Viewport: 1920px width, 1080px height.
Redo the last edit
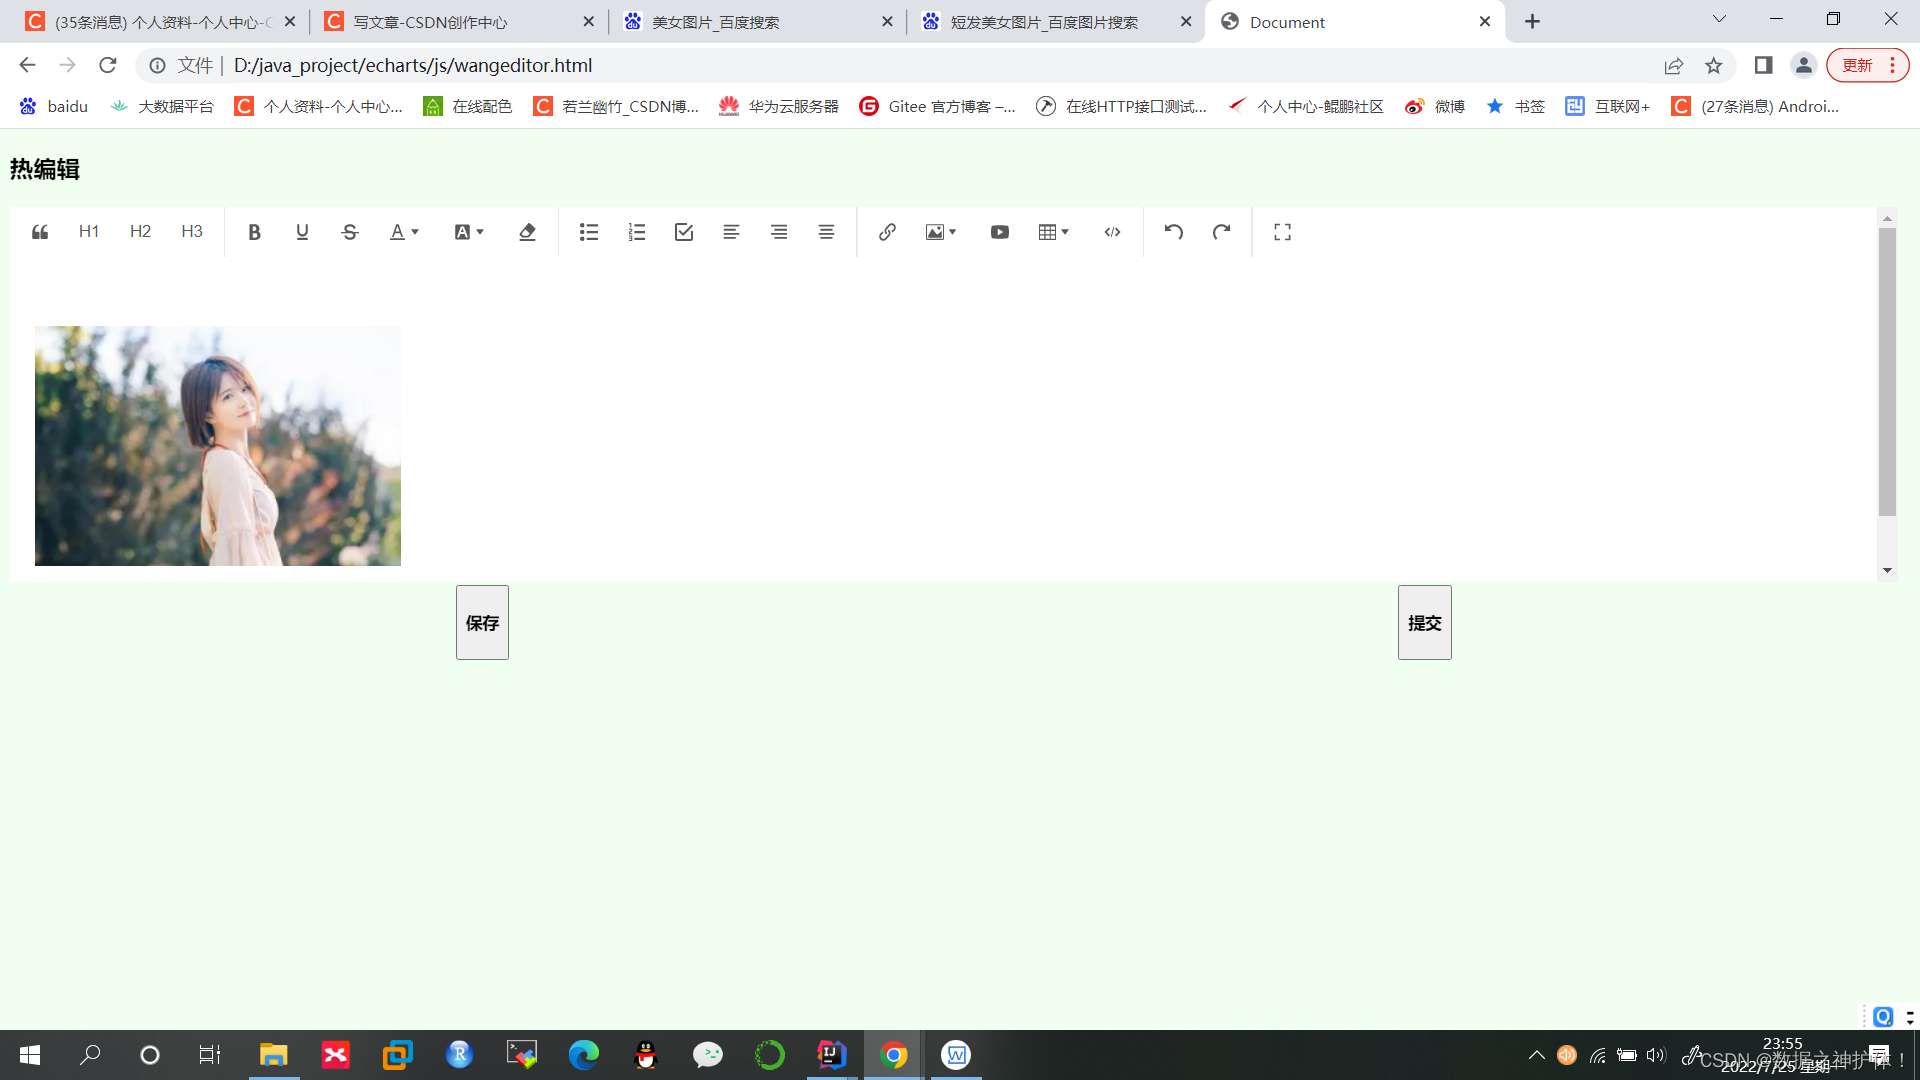tap(1221, 232)
